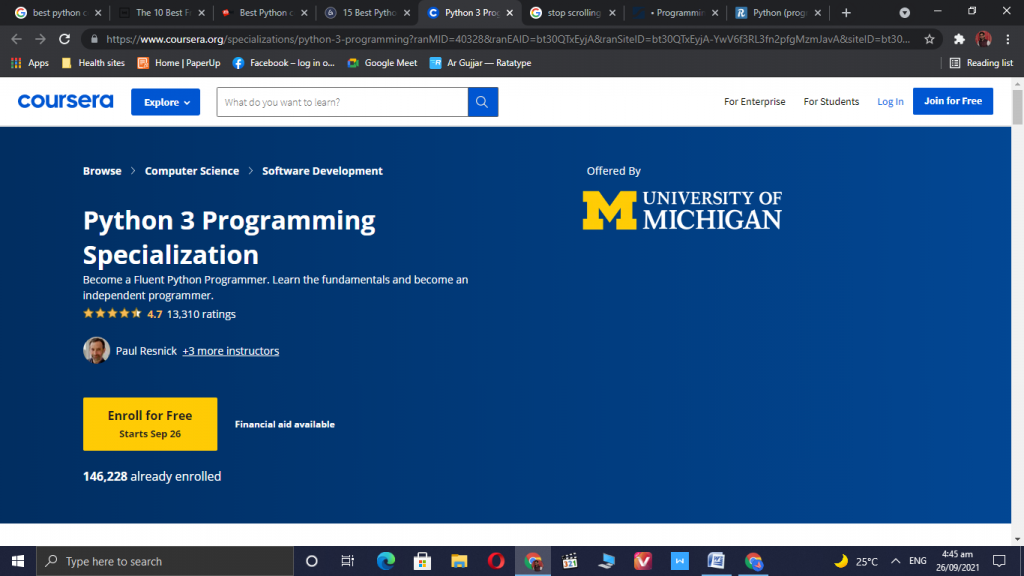Click Enroll for Free button
The height and width of the screenshot is (576, 1024).
[x=150, y=424]
